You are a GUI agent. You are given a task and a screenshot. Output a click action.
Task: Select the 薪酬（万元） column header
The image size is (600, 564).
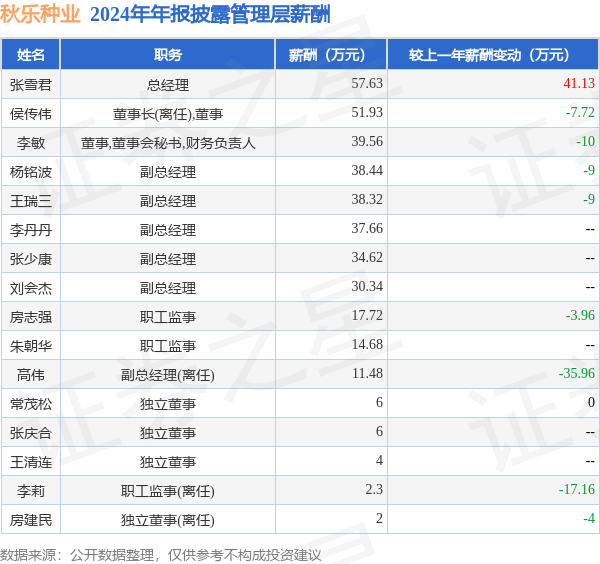pos(330,55)
